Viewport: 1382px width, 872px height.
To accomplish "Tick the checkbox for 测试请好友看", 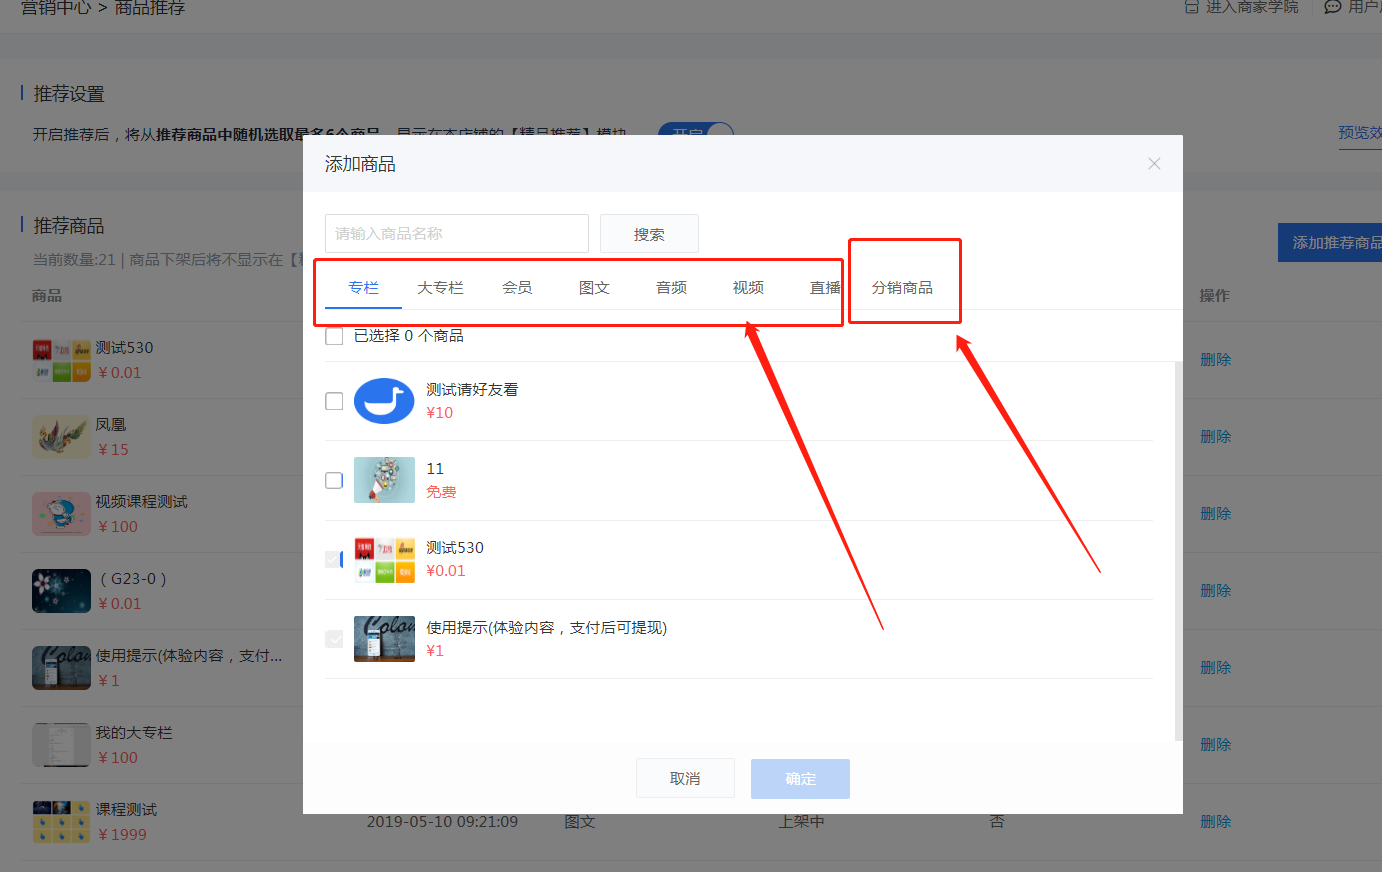I will pos(334,401).
